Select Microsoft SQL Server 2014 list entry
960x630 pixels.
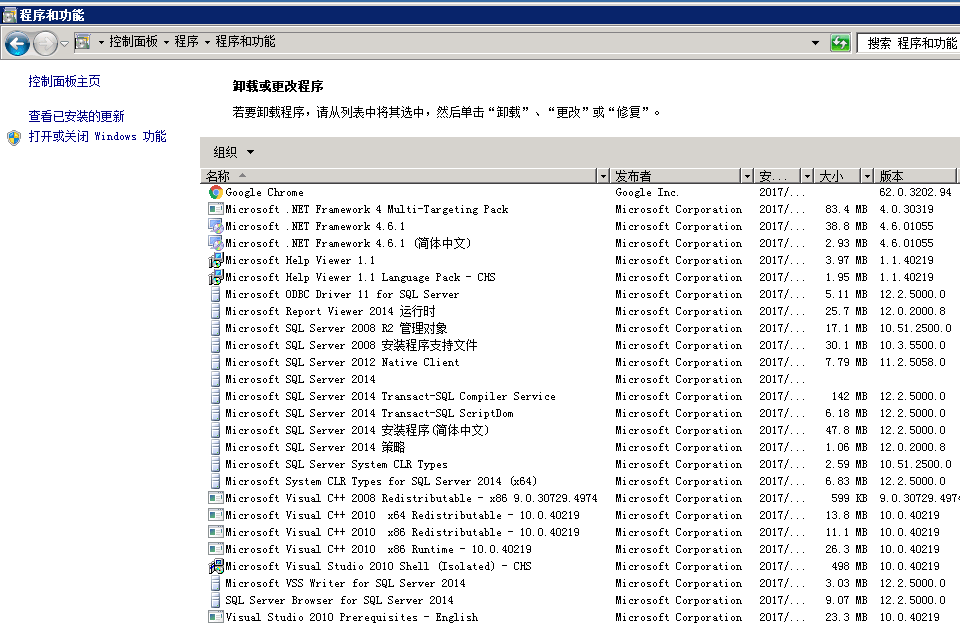[300, 380]
